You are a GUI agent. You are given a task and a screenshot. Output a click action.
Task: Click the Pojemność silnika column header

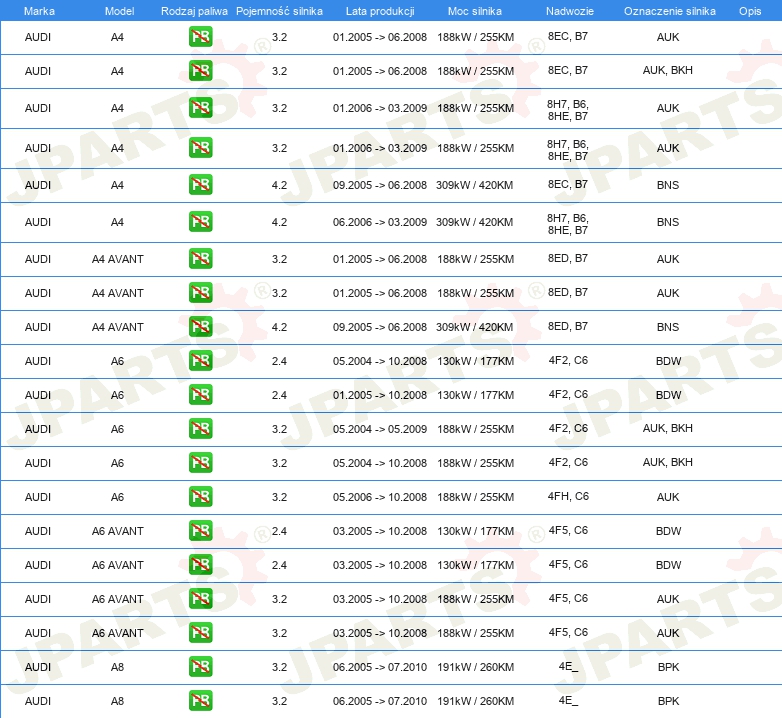coord(279,11)
